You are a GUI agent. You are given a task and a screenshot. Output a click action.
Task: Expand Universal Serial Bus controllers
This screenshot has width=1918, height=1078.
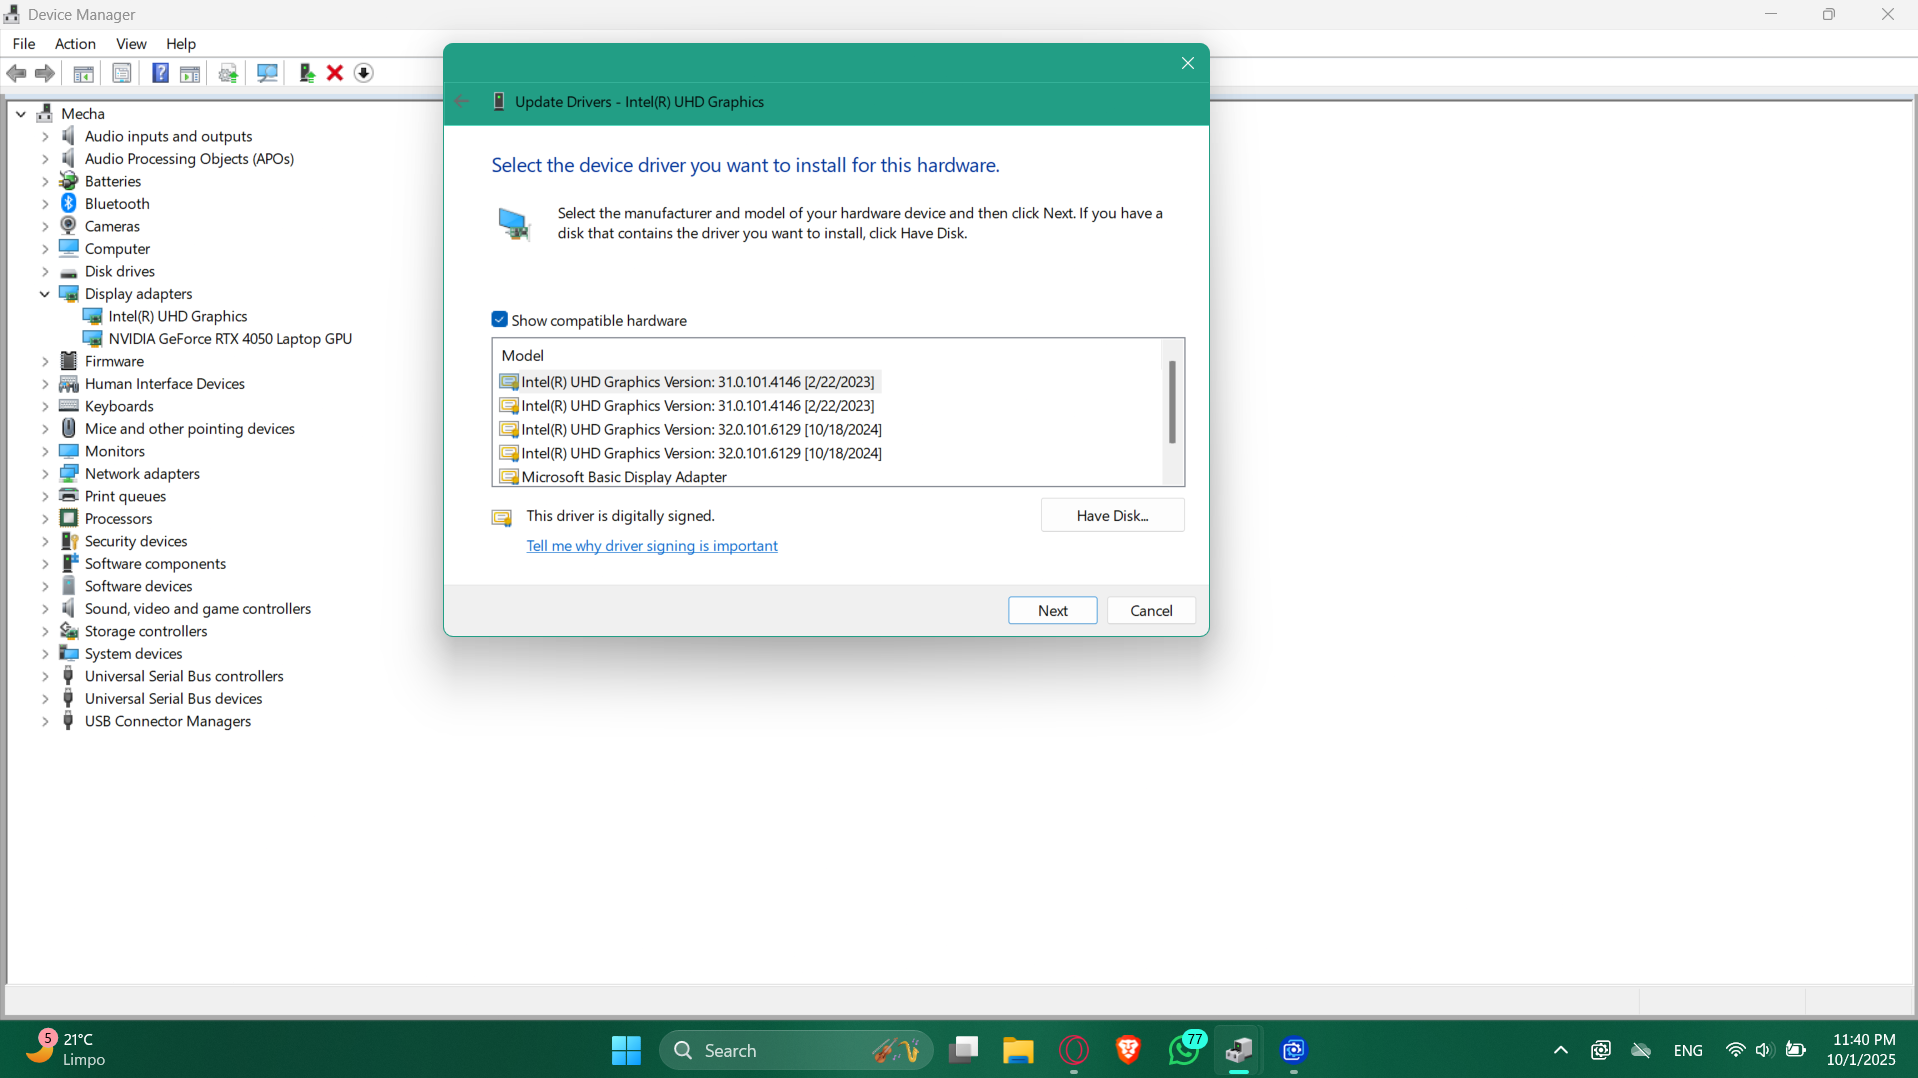(x=45, y=676)
